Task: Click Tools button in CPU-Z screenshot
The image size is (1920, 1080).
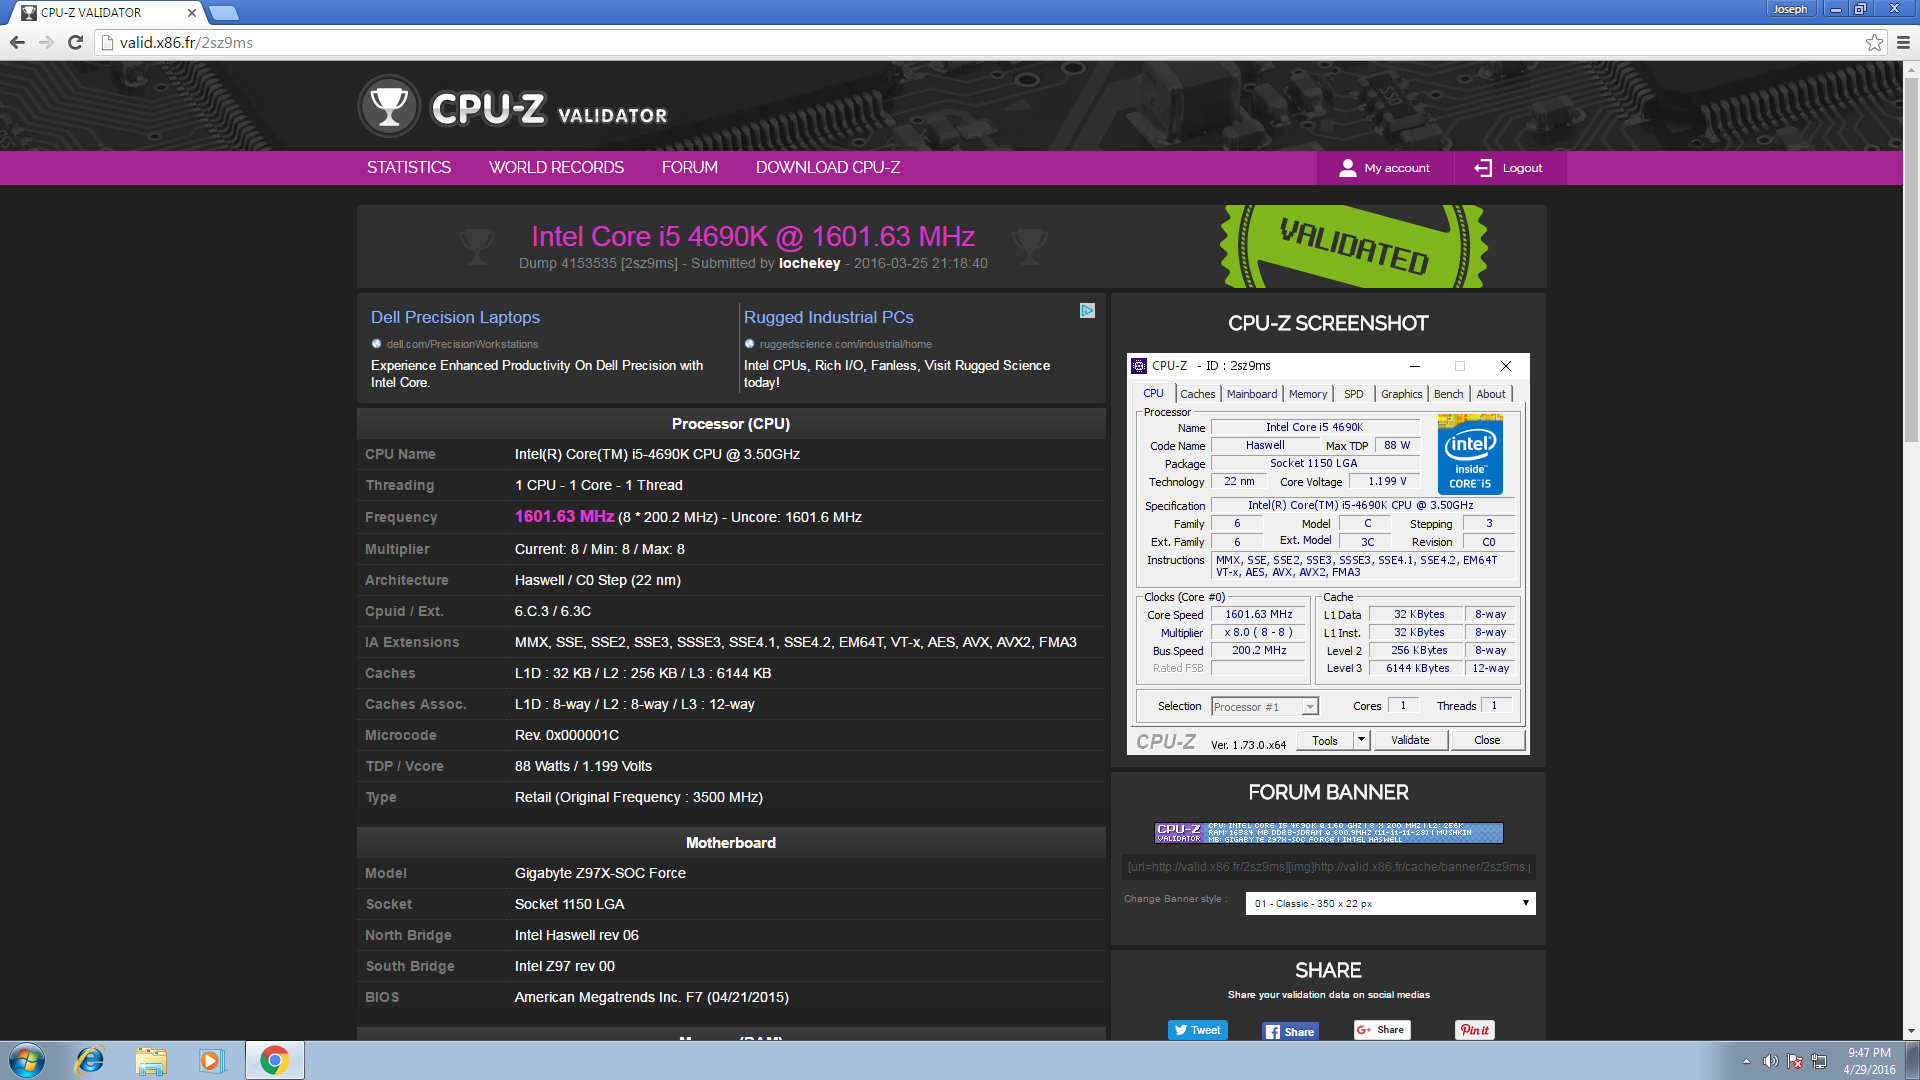Action: point(1325,740)
